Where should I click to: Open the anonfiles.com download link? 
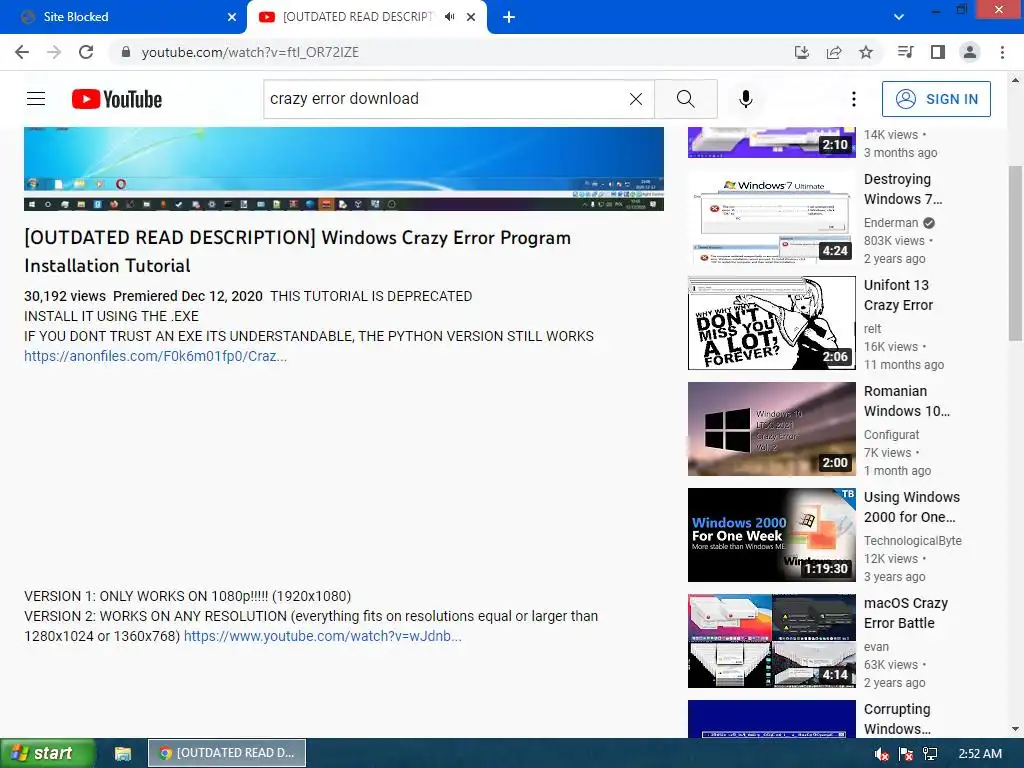(x=155, y=357)
